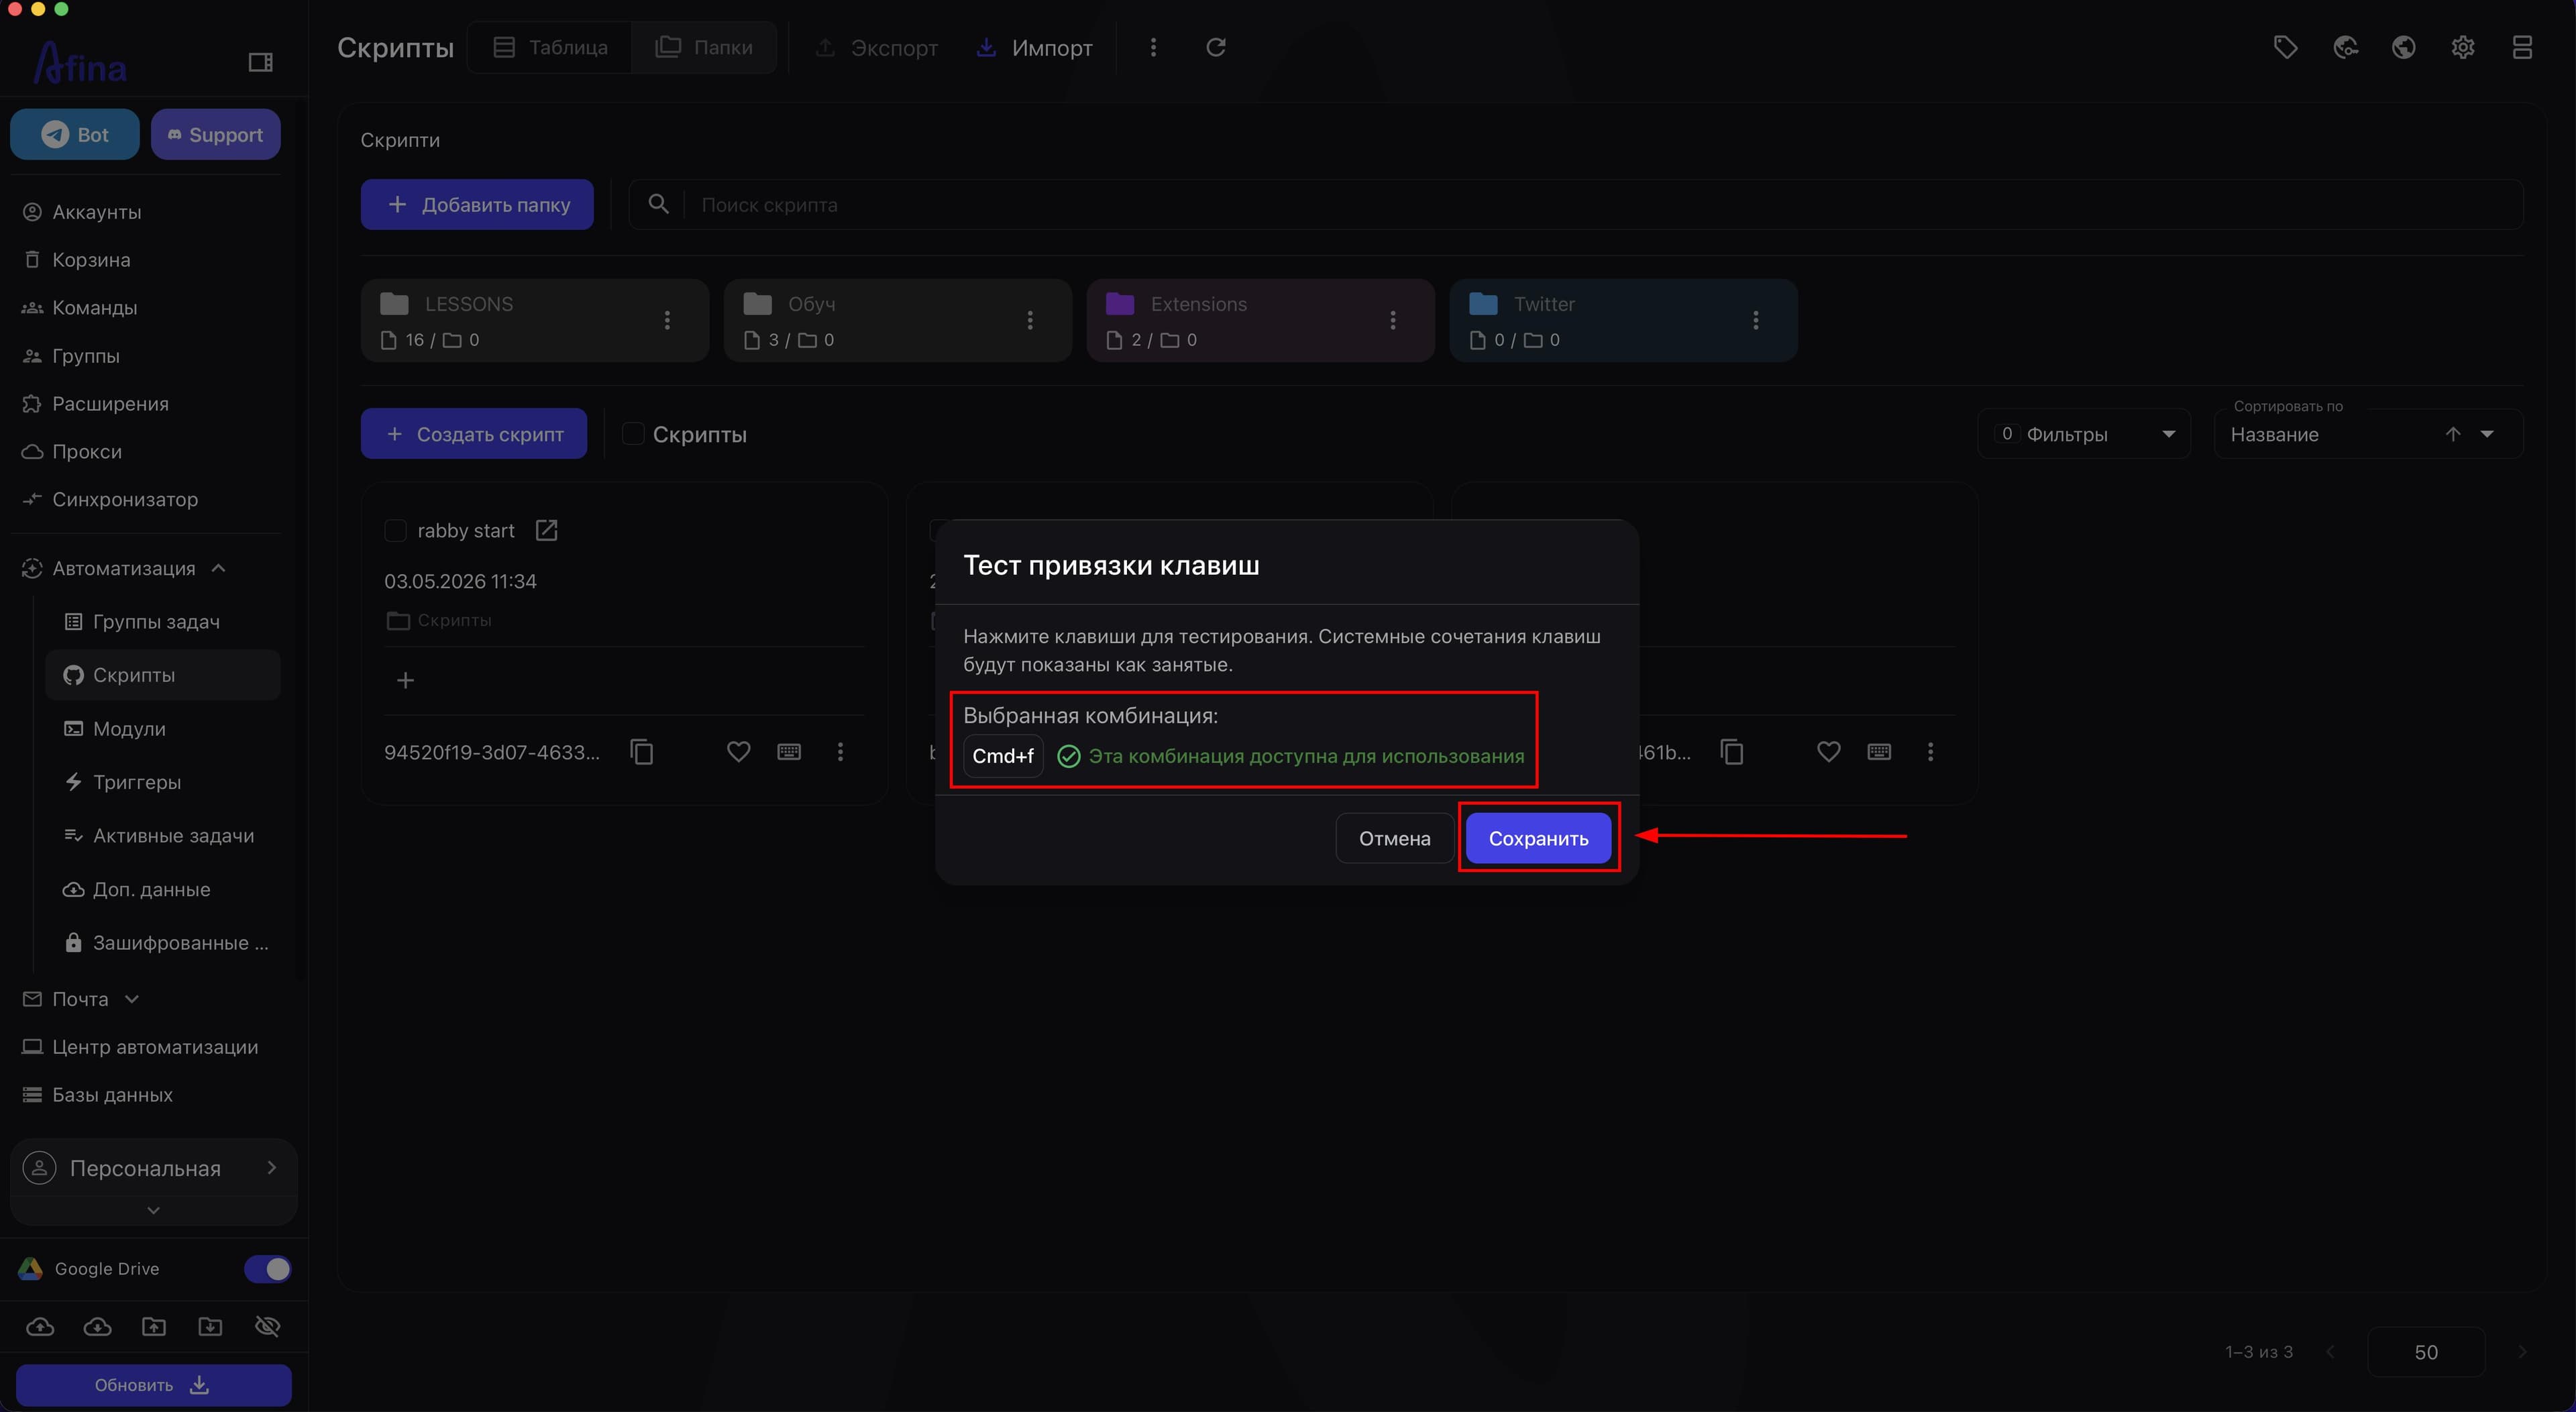This screenshot has width=2576, height=1412.
Task: Toggle the Google Drive switch
Action: (x=267, y=1268)
